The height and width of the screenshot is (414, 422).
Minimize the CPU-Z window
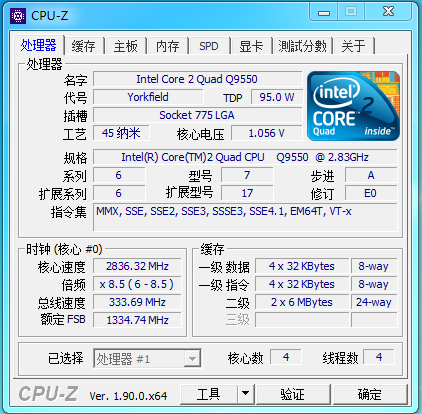click(324, 12)
